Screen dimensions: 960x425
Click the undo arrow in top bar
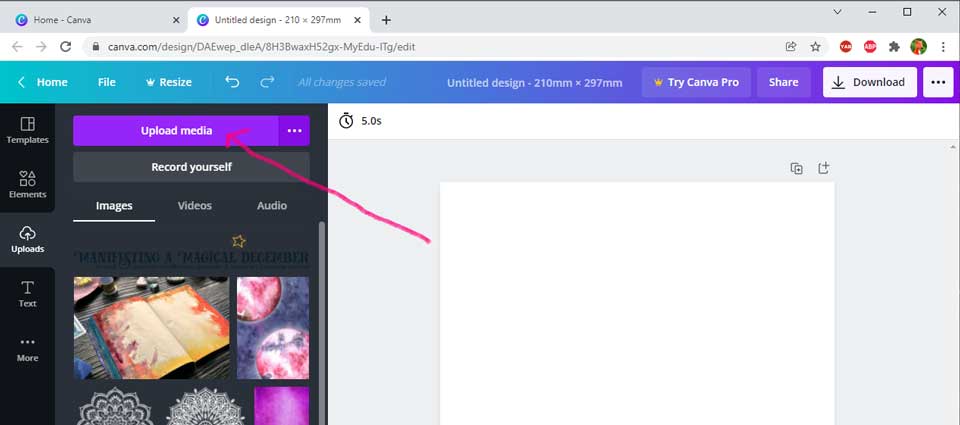[x=232, y=82]
